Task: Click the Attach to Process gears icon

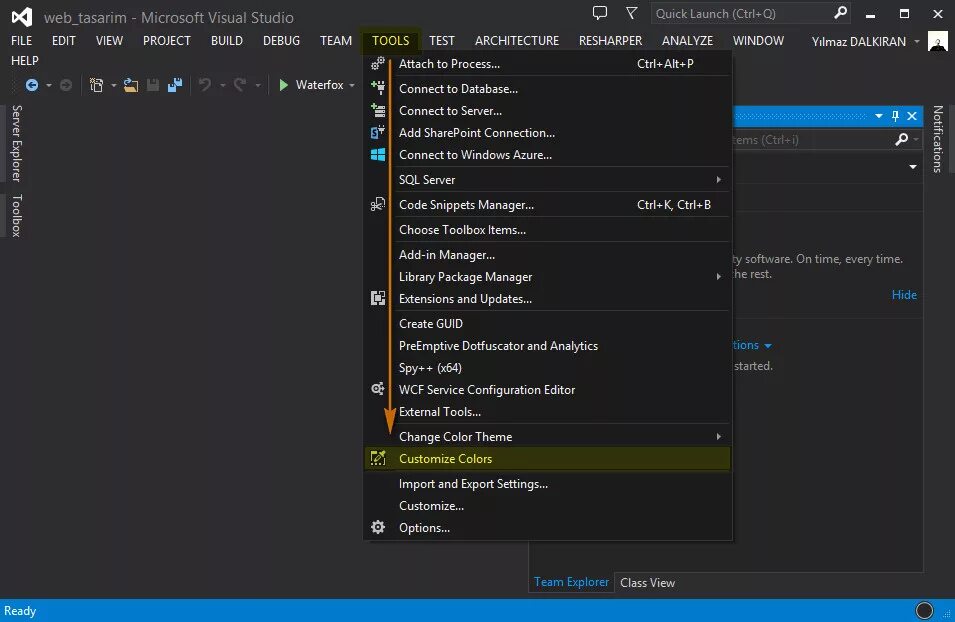Action: pos(378,63)
